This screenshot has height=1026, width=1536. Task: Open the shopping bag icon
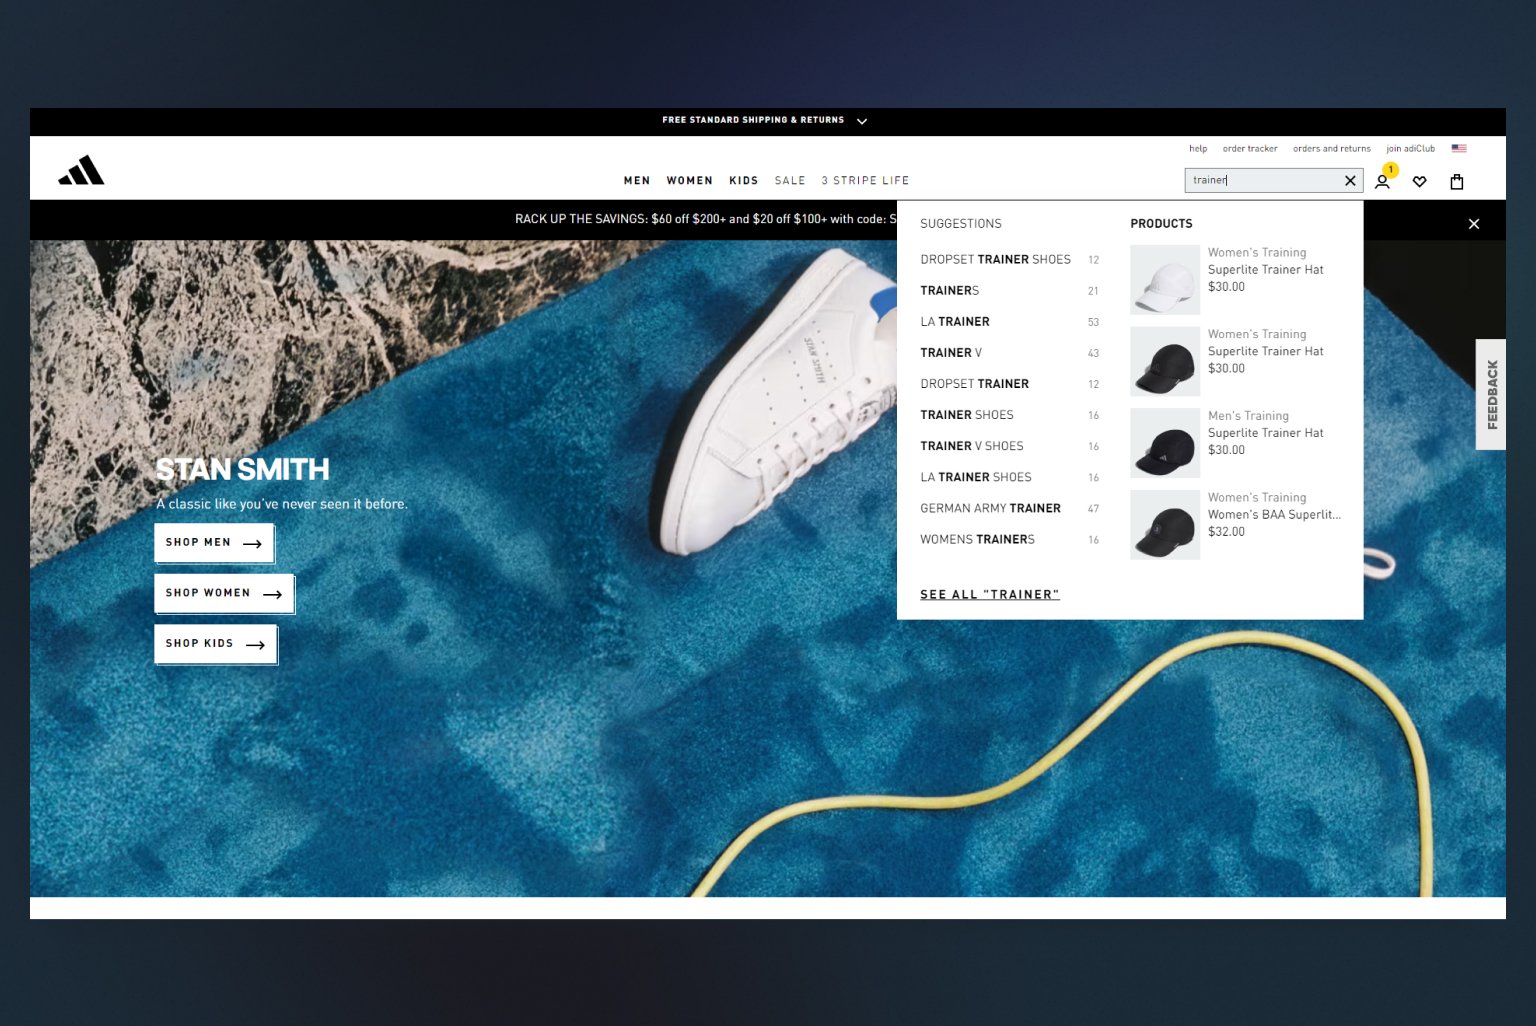tap(1457, 182)
